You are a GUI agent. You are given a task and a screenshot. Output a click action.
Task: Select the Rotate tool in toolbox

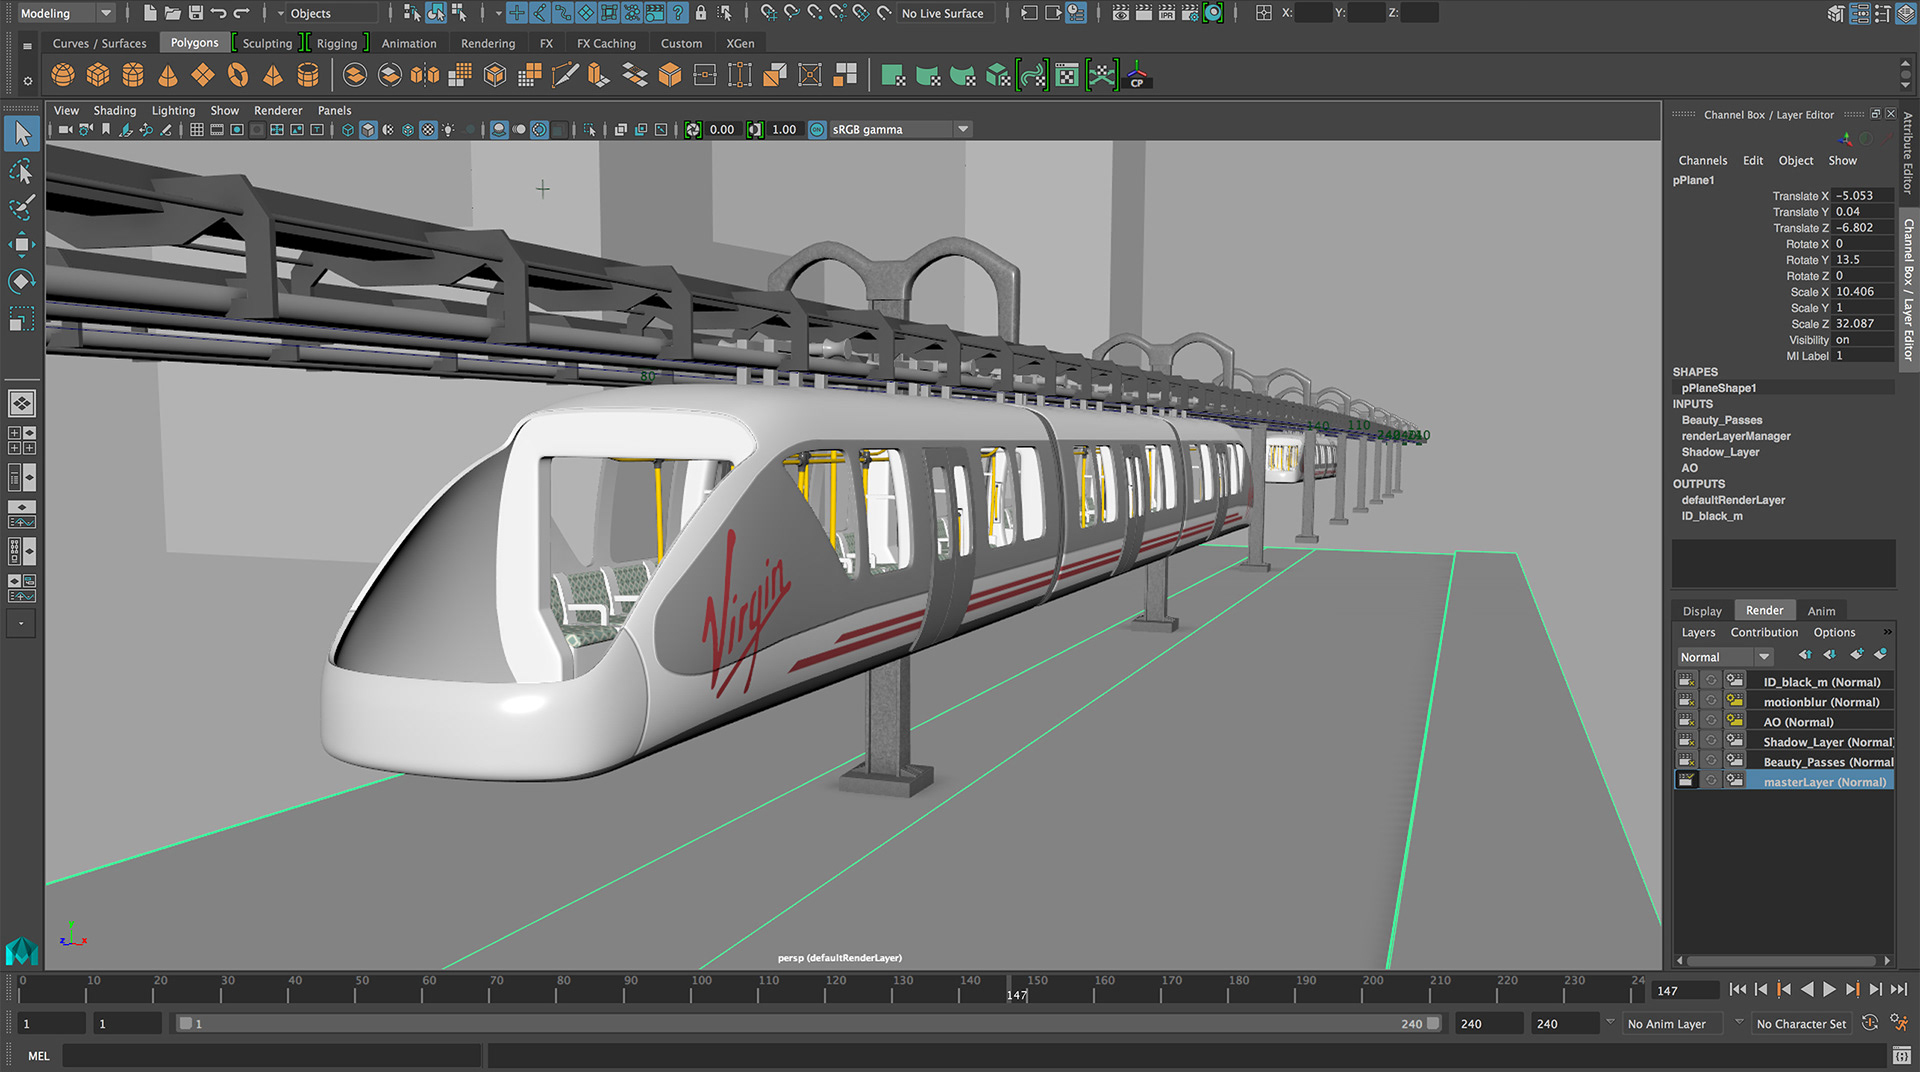tap(22, 281)
